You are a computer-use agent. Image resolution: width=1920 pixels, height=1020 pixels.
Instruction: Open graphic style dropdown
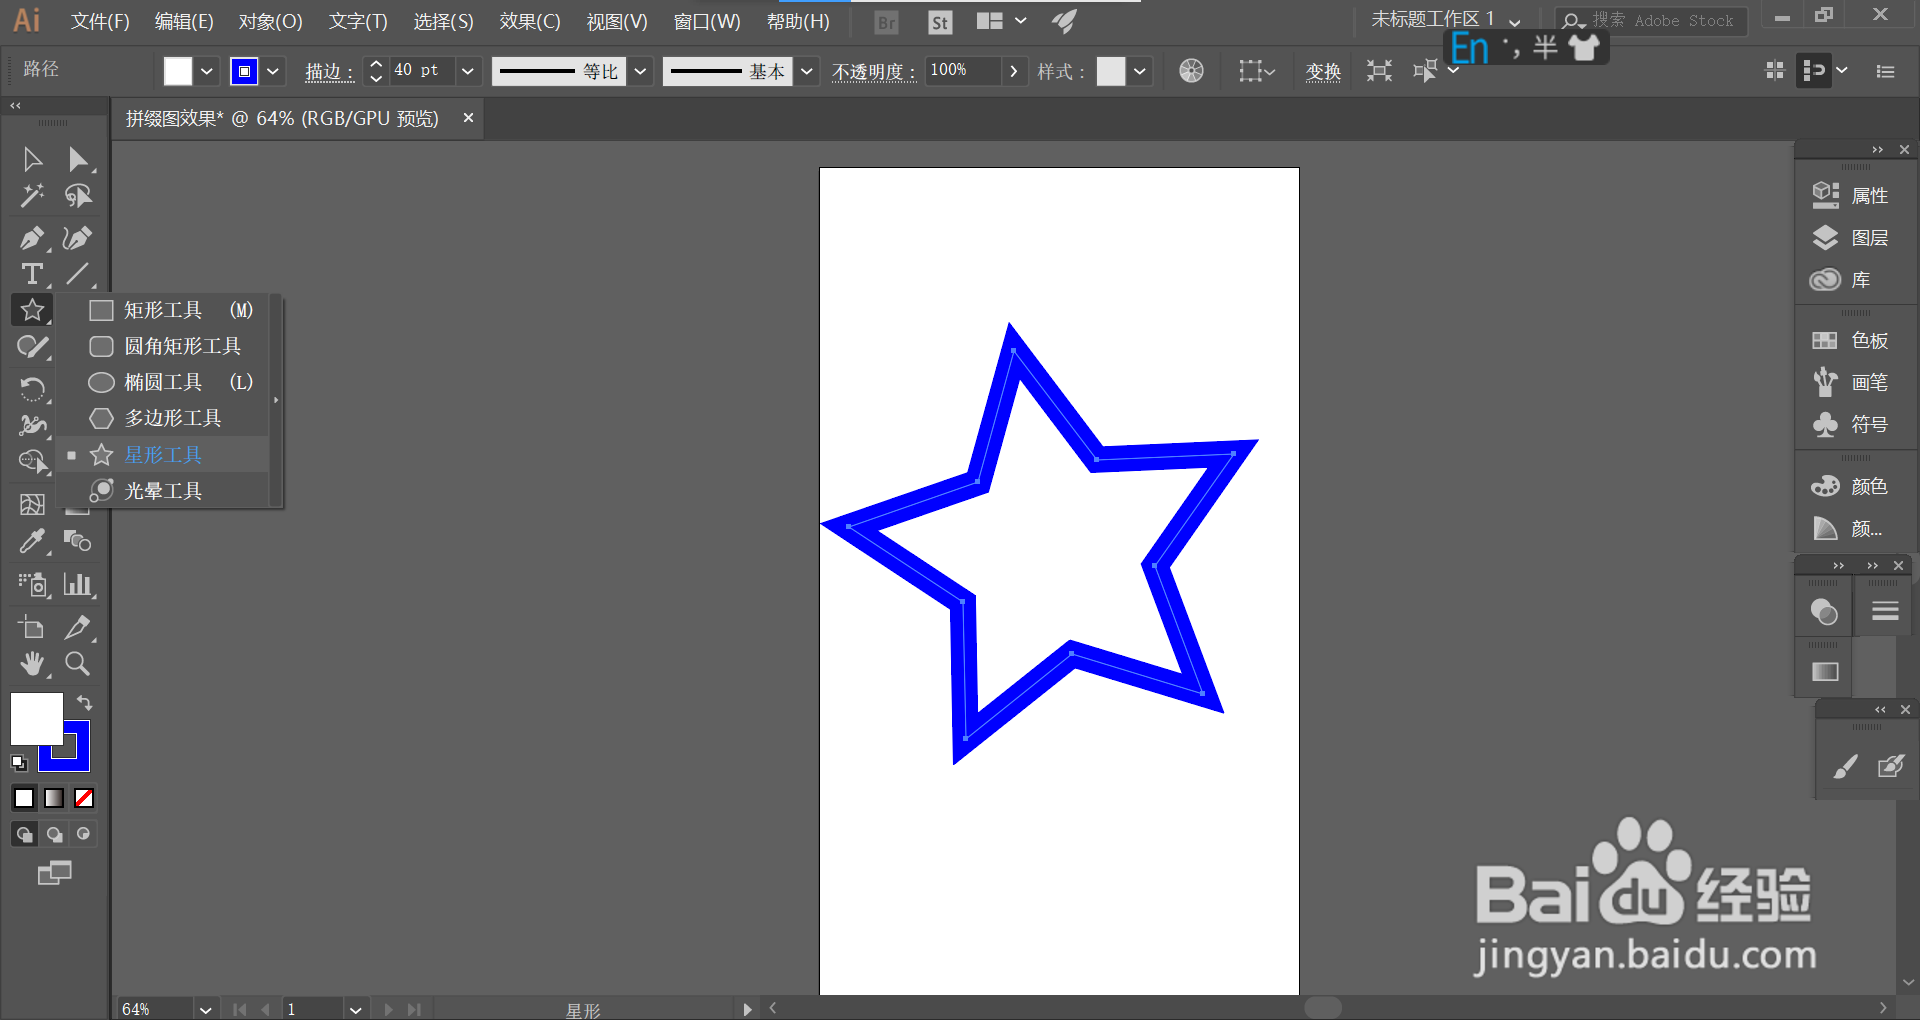1140,71
